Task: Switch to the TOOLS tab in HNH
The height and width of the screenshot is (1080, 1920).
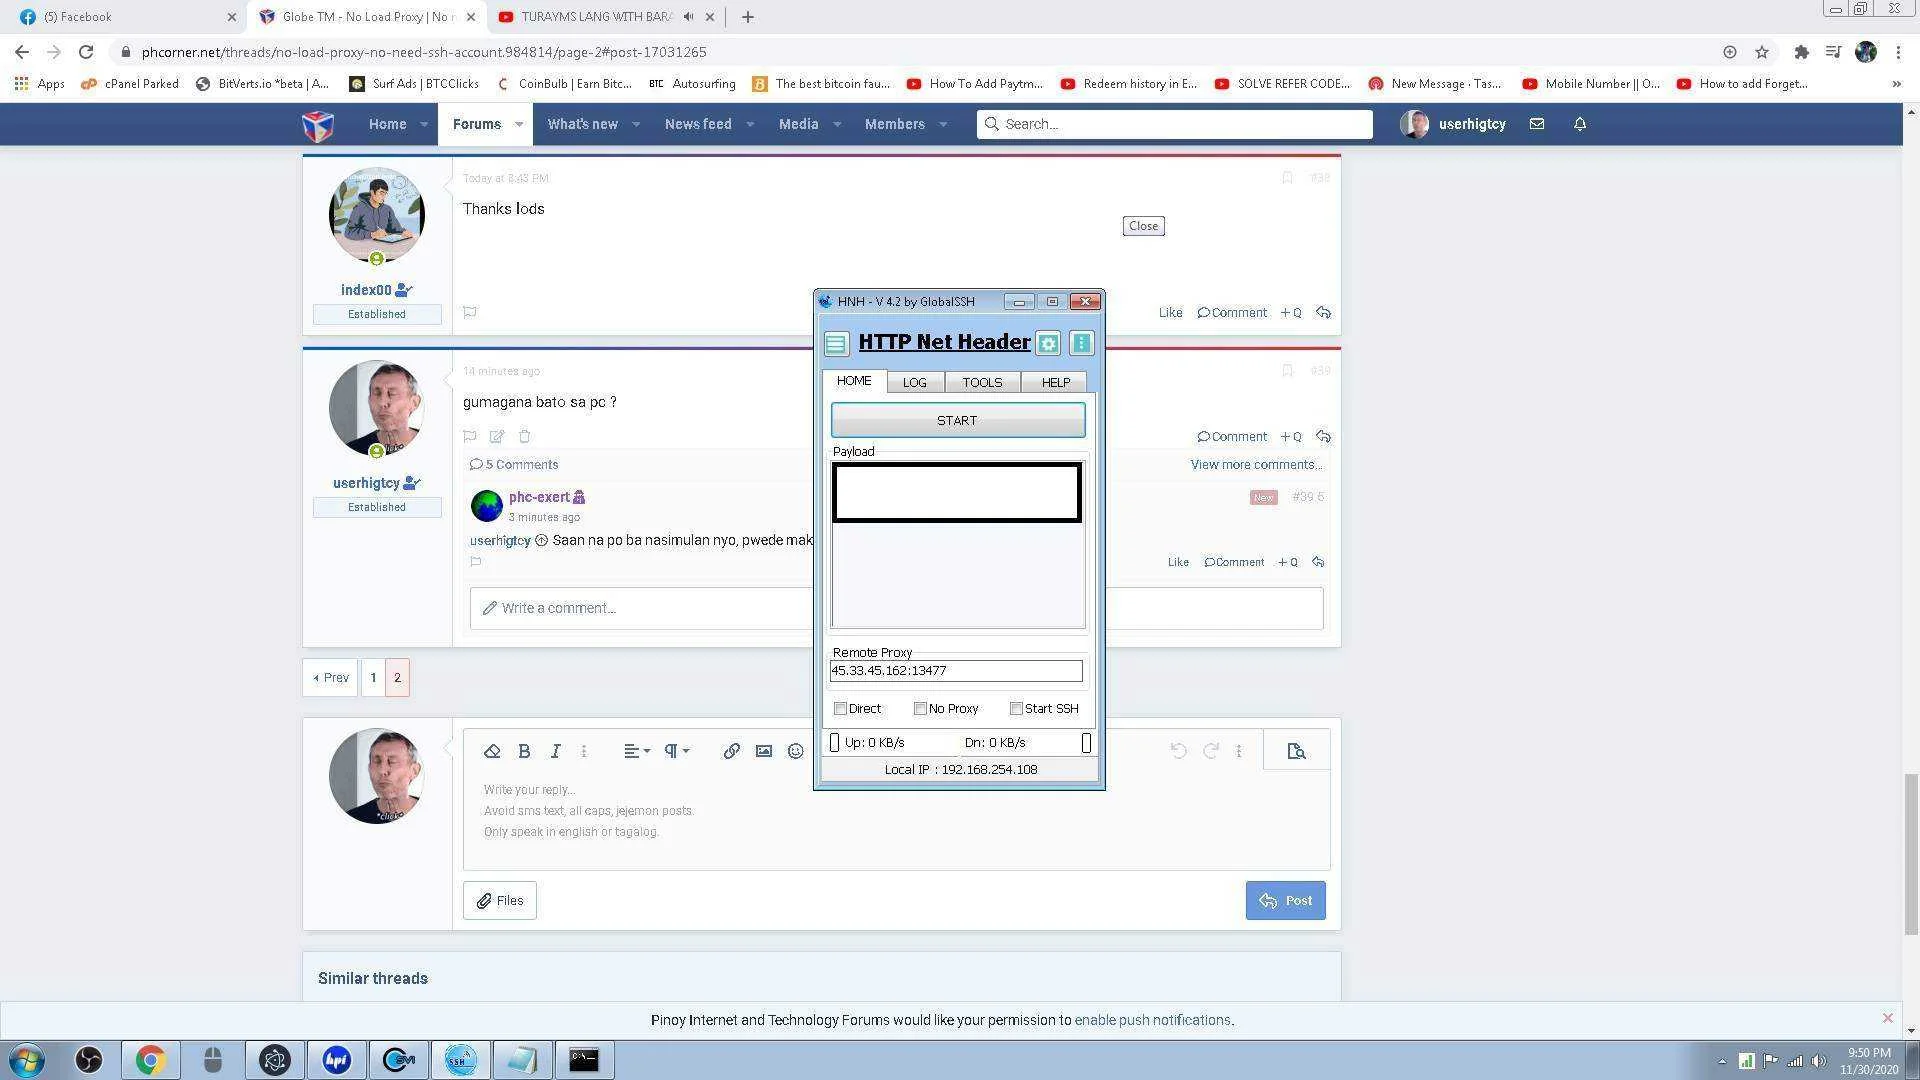Action: pyautogui.click(x=982, y=383)
